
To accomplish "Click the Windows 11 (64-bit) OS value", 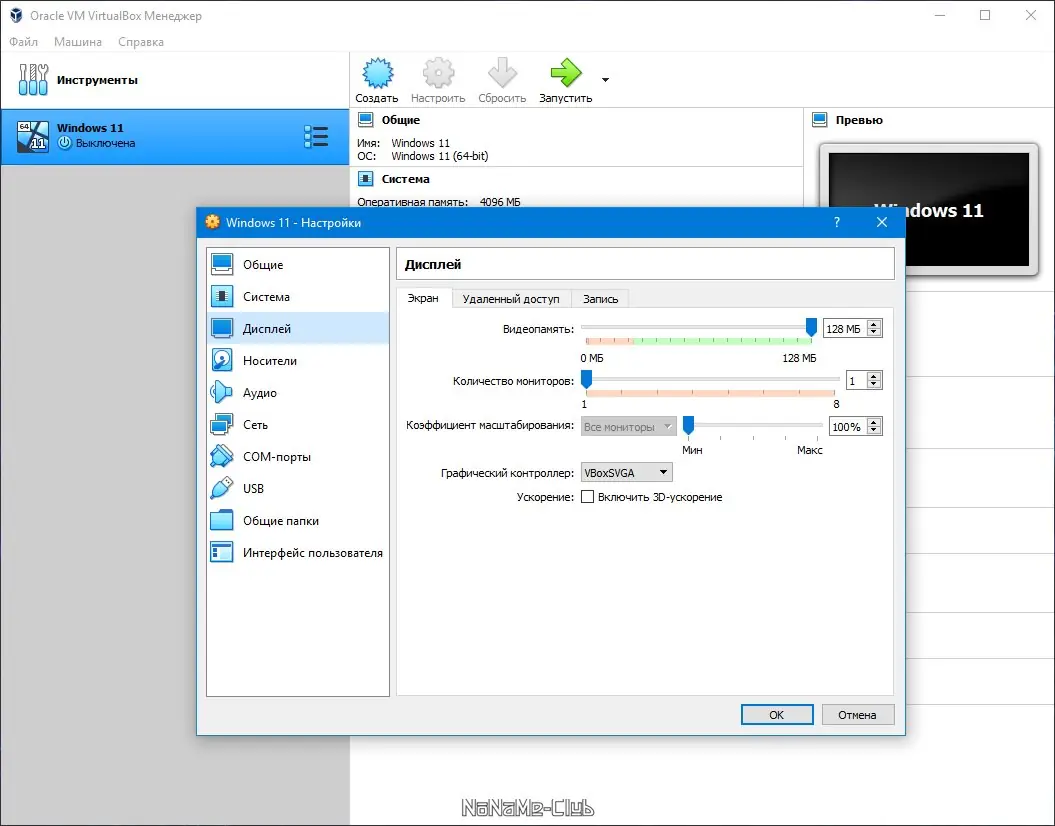I will point(439,156).
